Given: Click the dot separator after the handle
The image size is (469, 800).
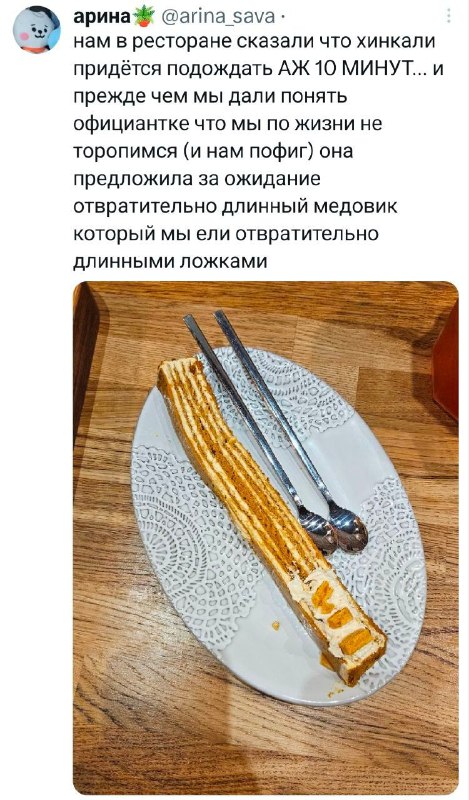Looking at the screenshot, I should click(x=282, y=17).
